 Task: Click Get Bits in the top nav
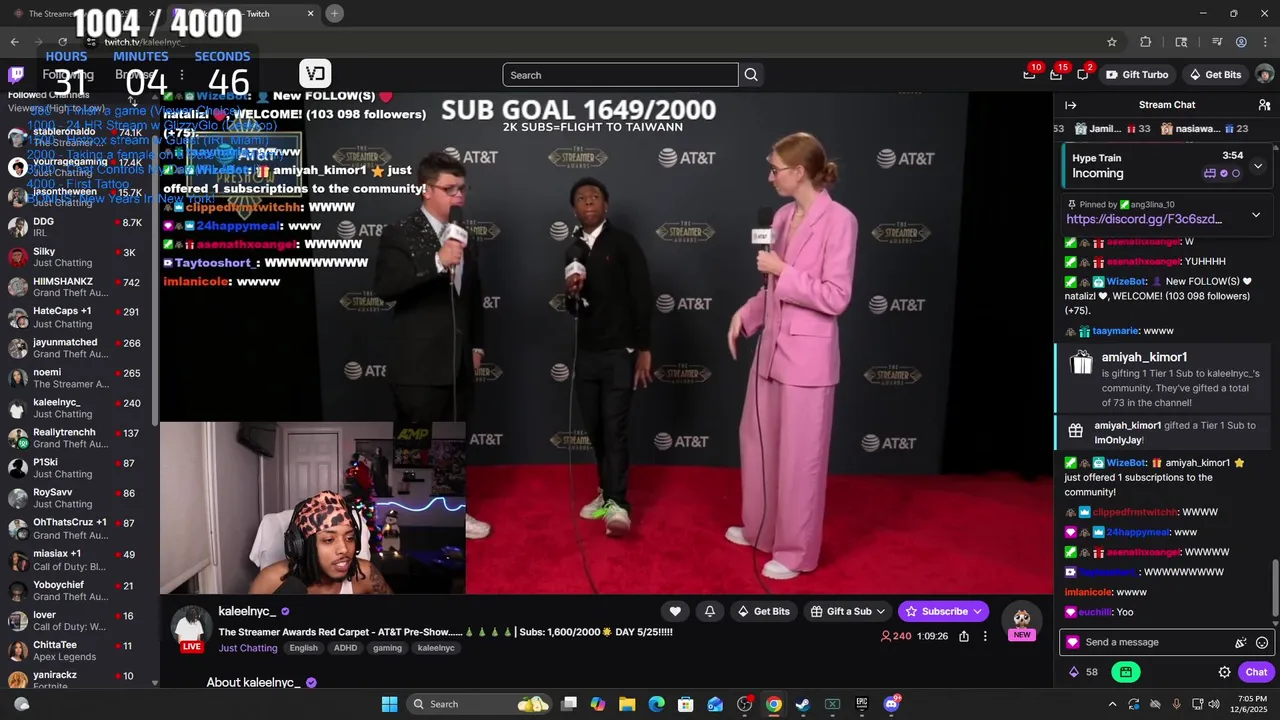point(1215,75)
